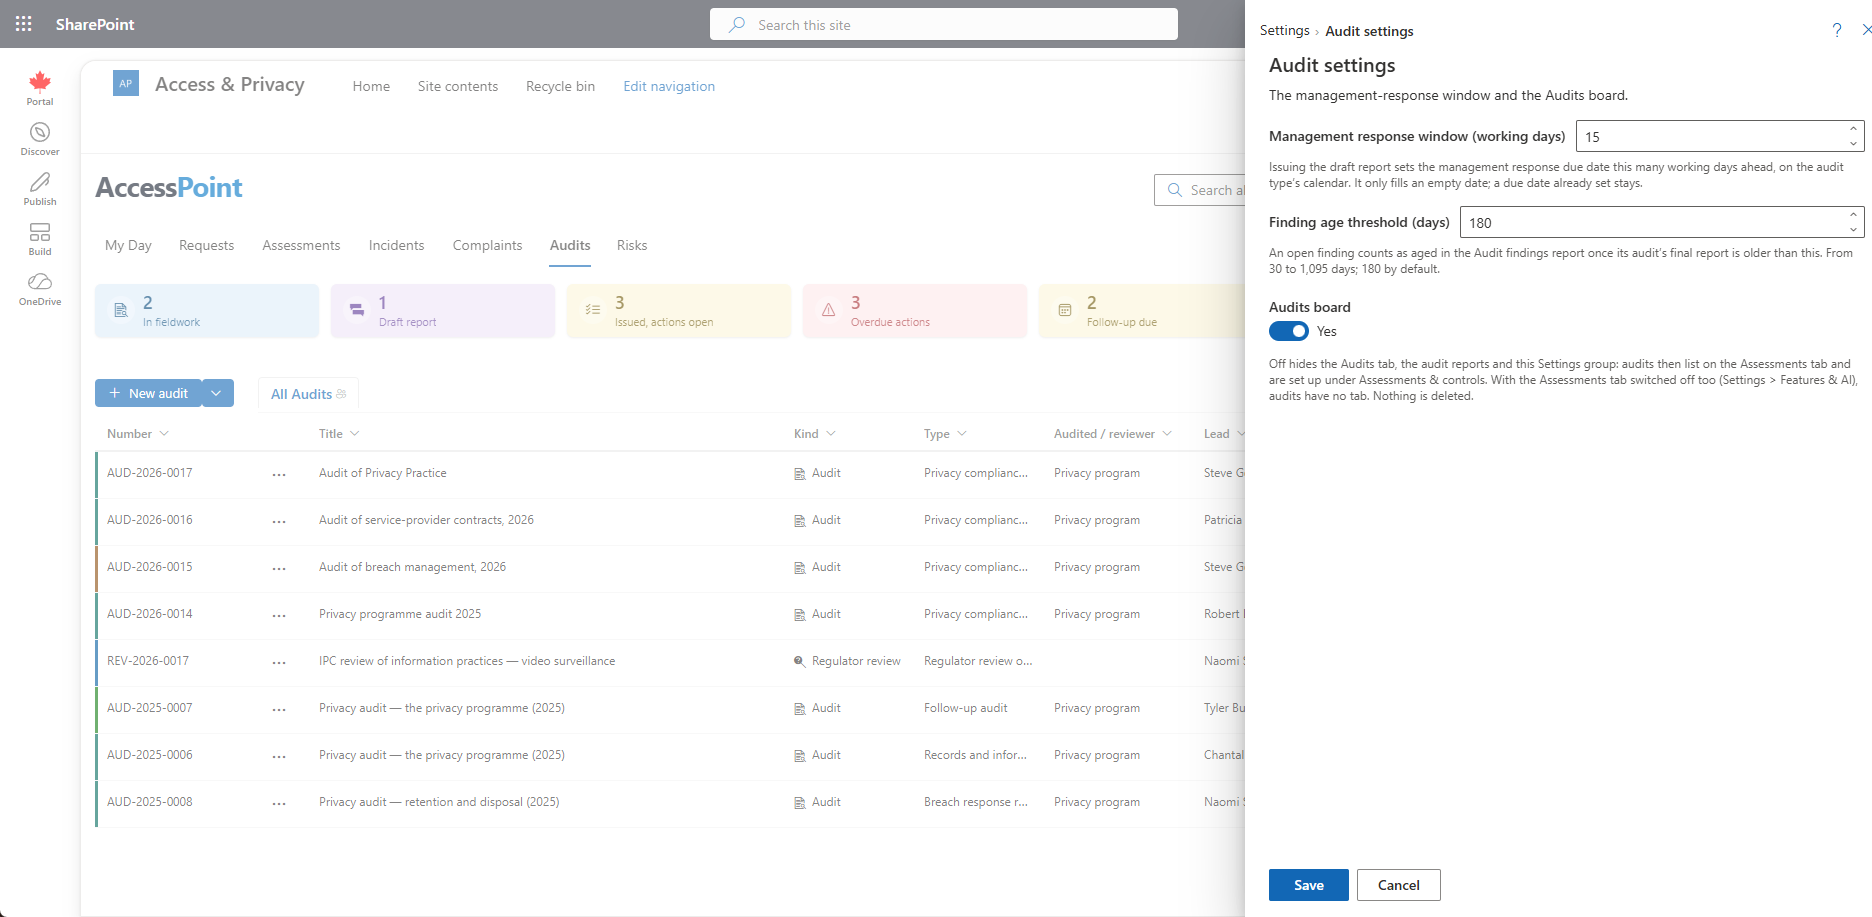Viewport: 1872px width, 917px height.
Task: Open row menu for AUD-2025-0007
Action: [279, 709]
